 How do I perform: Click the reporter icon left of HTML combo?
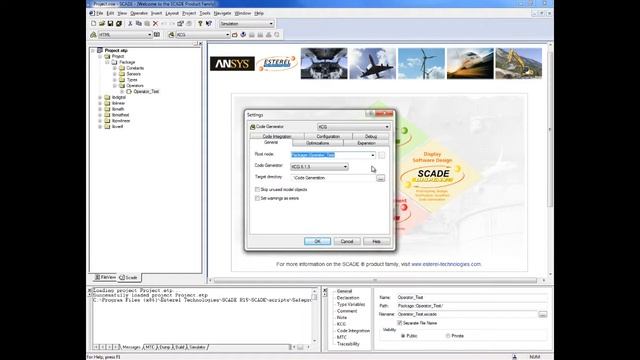coord(93,35)
